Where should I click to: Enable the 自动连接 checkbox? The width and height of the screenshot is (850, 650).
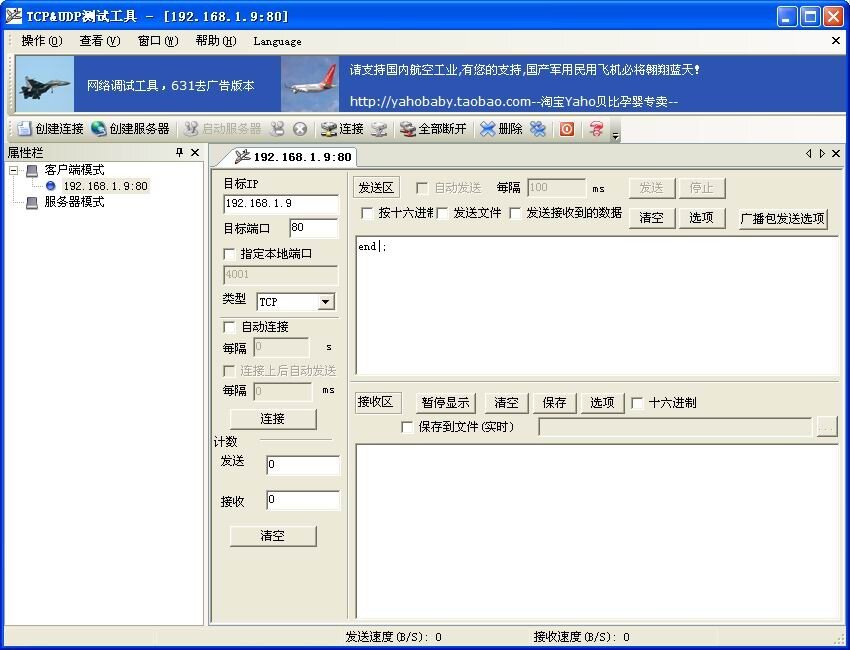pos(229,327)
